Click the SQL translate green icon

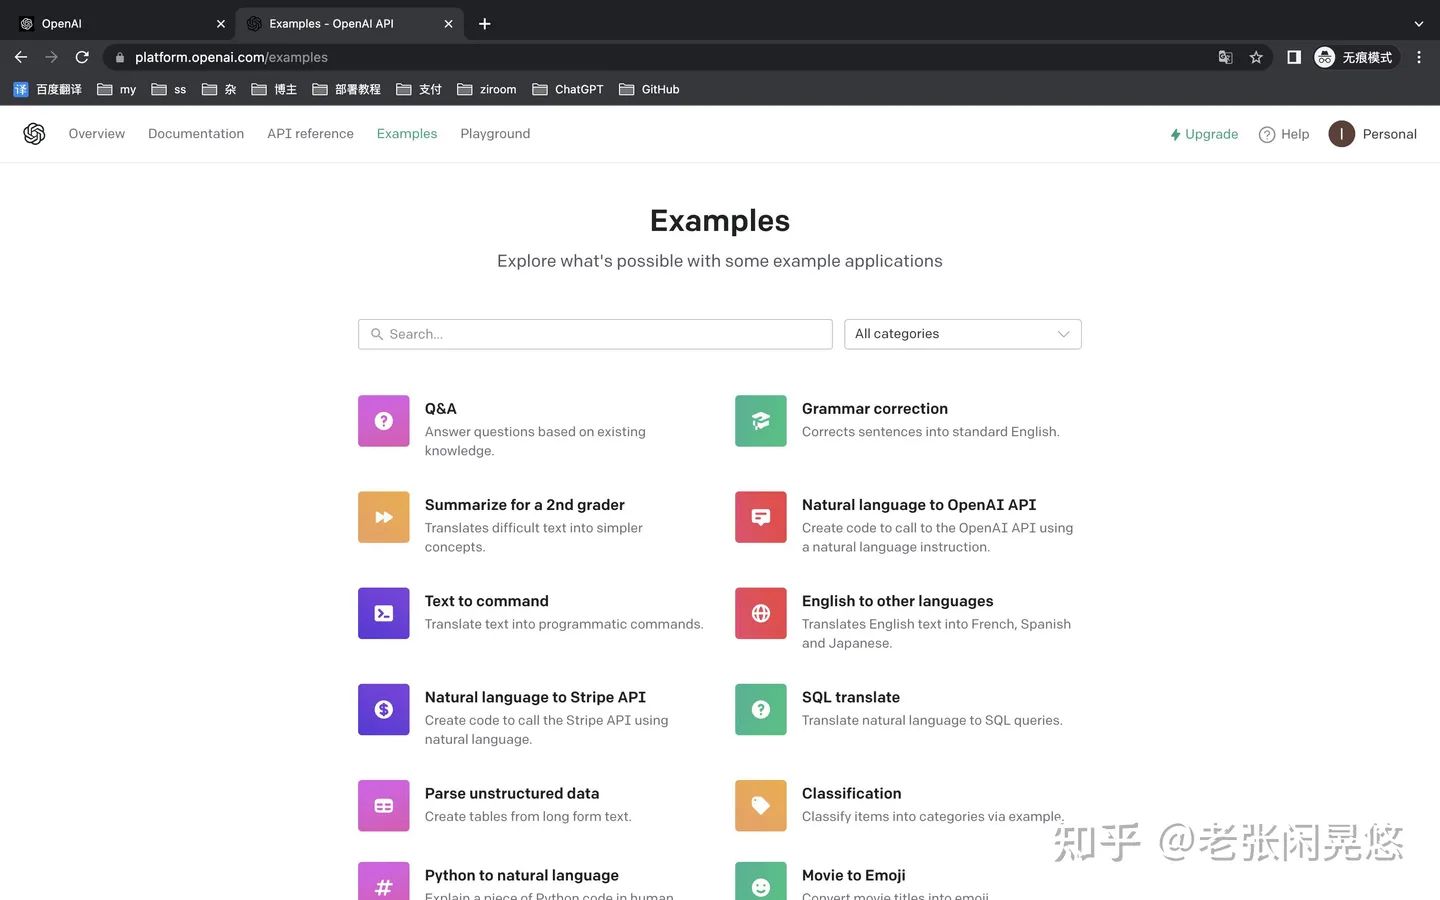point(760,709)
